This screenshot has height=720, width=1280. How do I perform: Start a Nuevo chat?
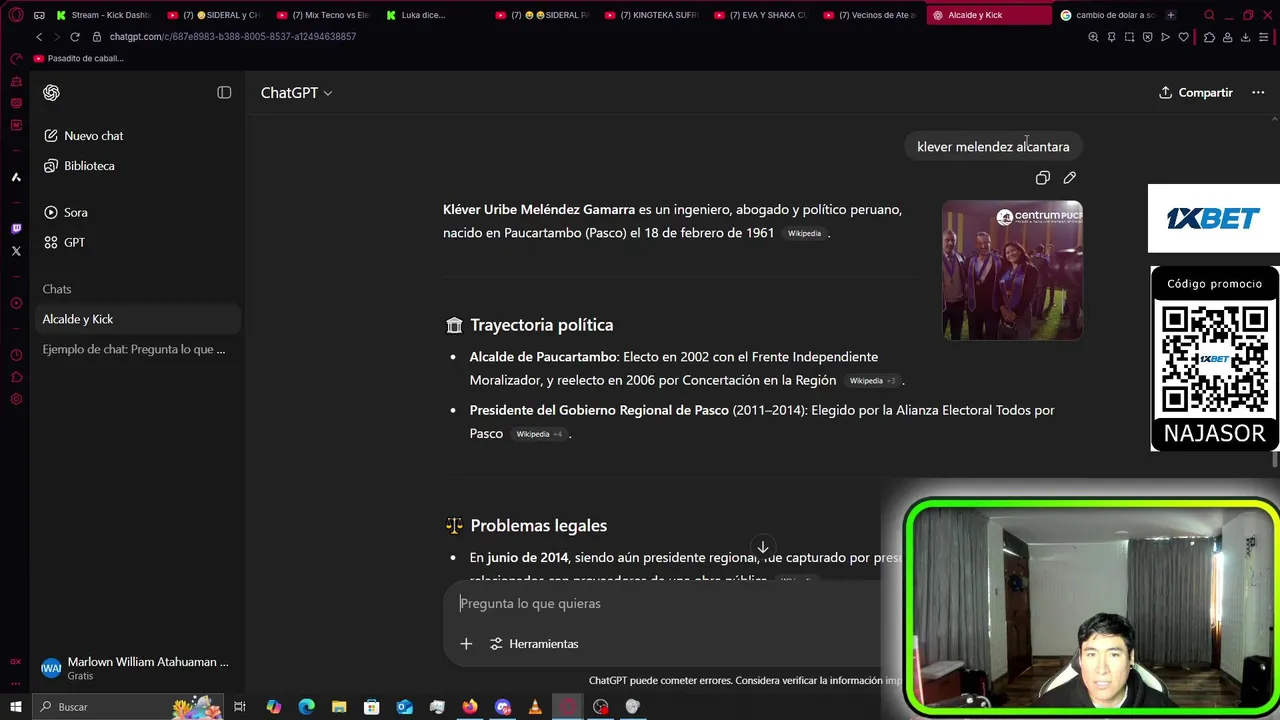[x=84, y=136]
